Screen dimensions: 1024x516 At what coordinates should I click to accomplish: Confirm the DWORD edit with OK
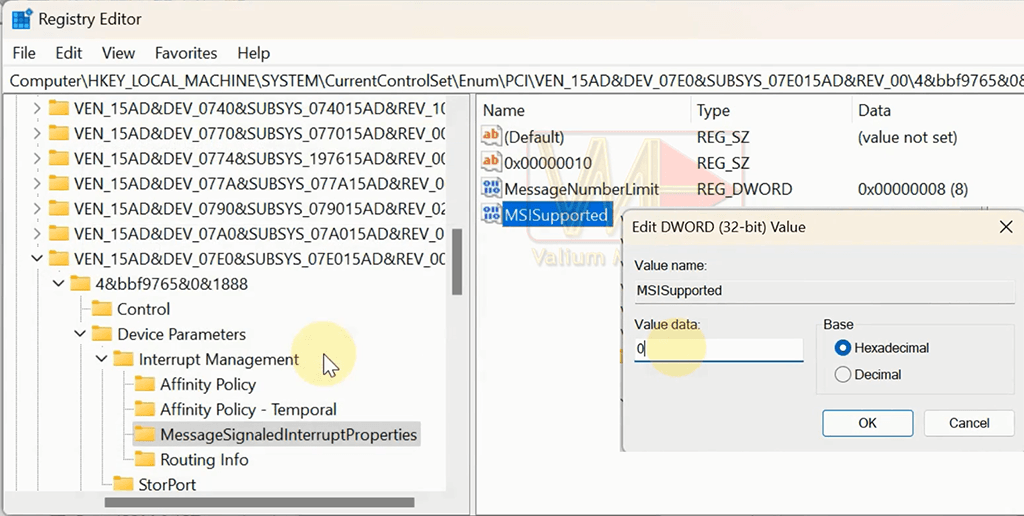[867, 423]
